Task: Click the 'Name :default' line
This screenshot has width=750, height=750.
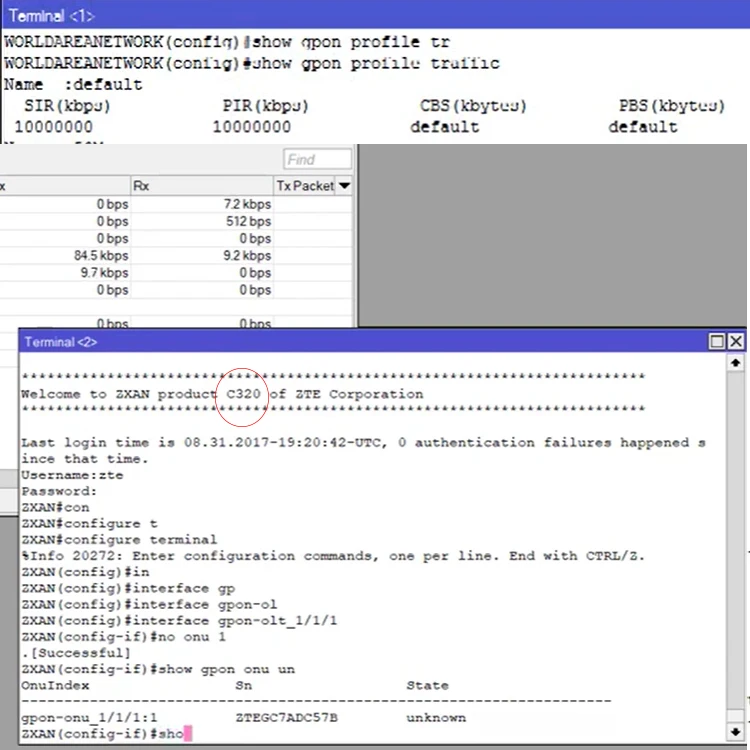Action: [x=73, y=85]
